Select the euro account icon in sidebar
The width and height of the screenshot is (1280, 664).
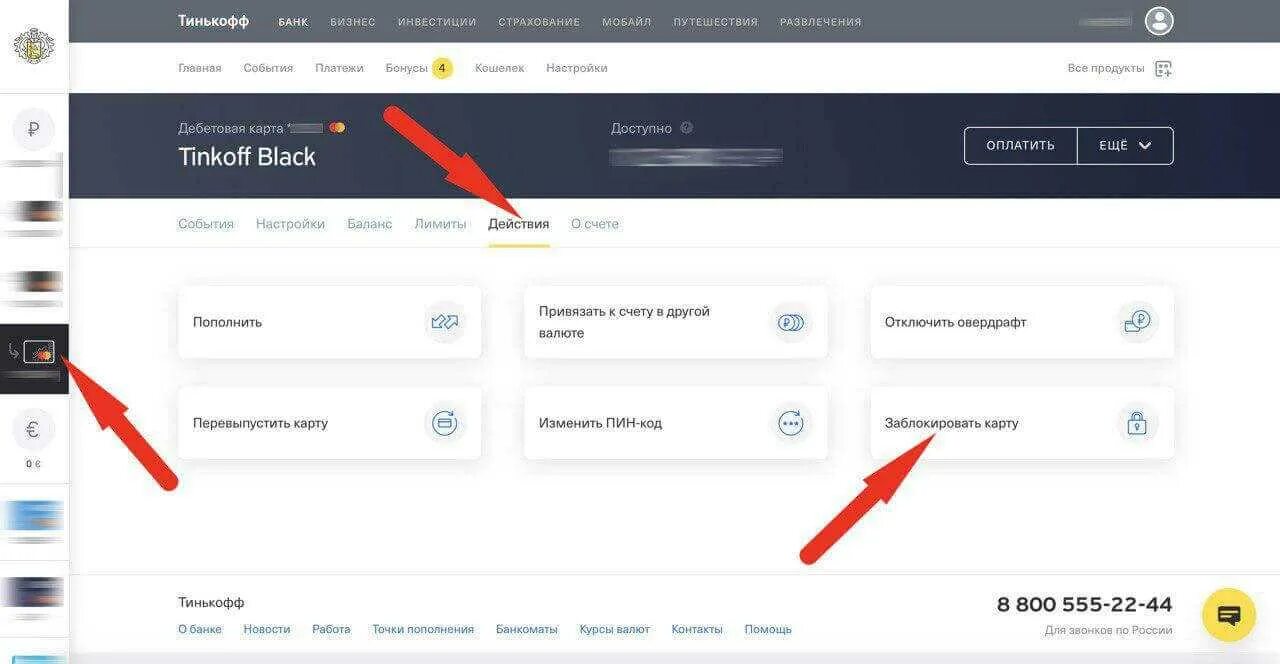pyautogui.click(x=34, y=430)
